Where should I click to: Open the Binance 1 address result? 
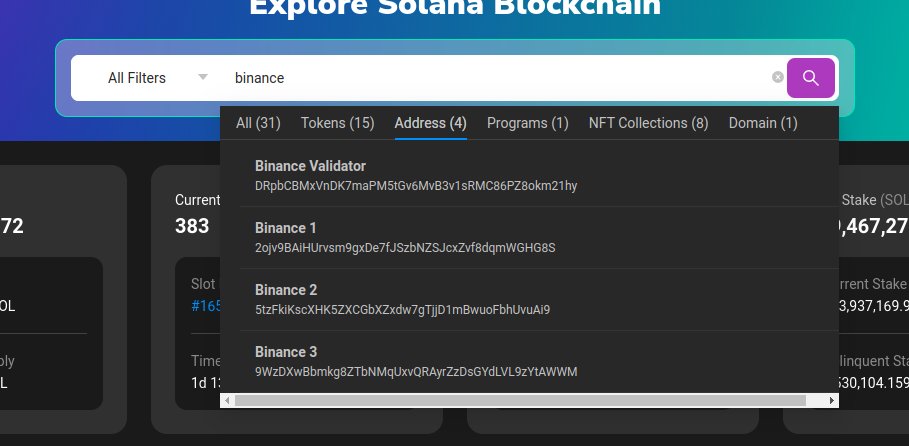[x=286, y=228]
